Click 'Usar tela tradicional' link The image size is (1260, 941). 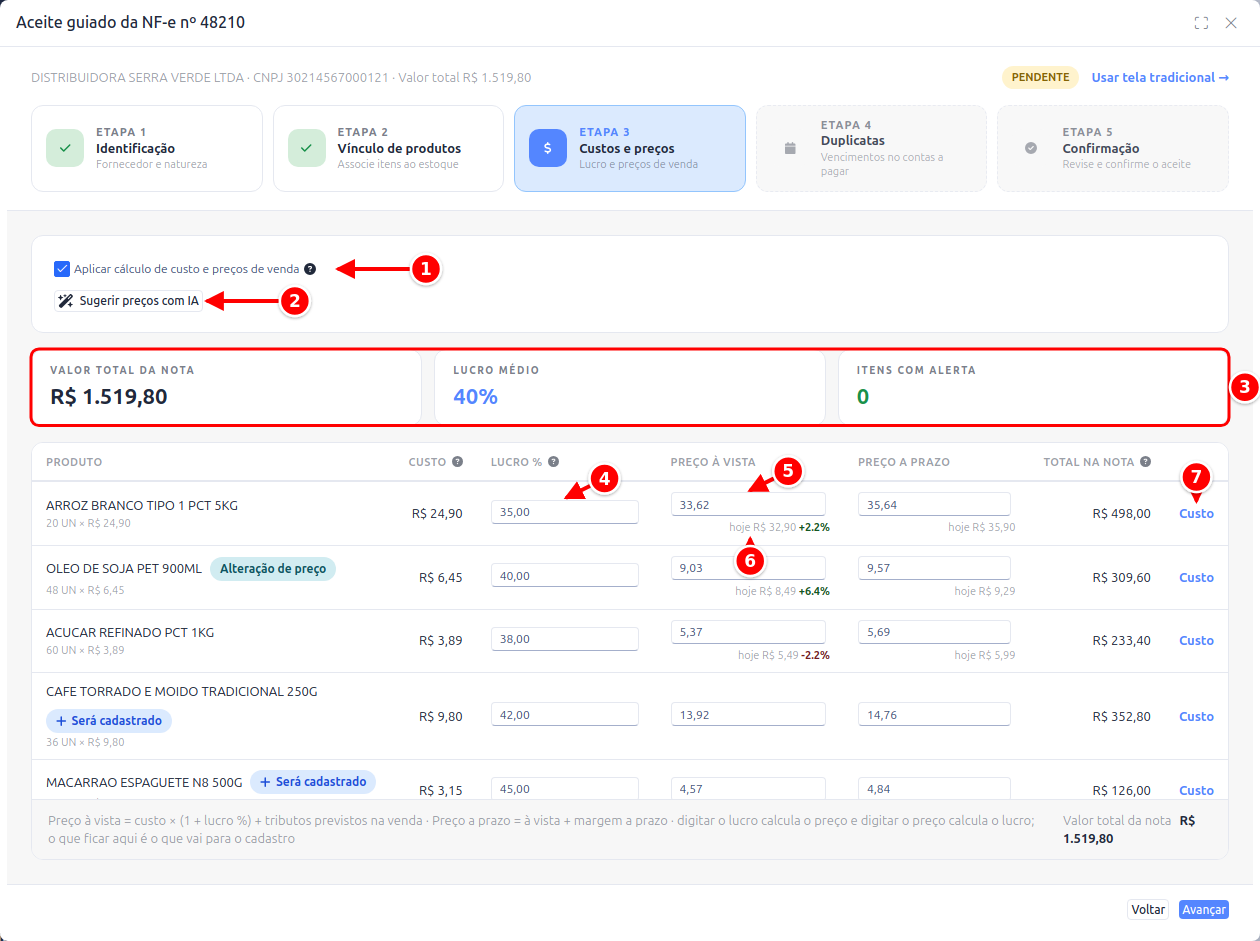click(1160, 77)
